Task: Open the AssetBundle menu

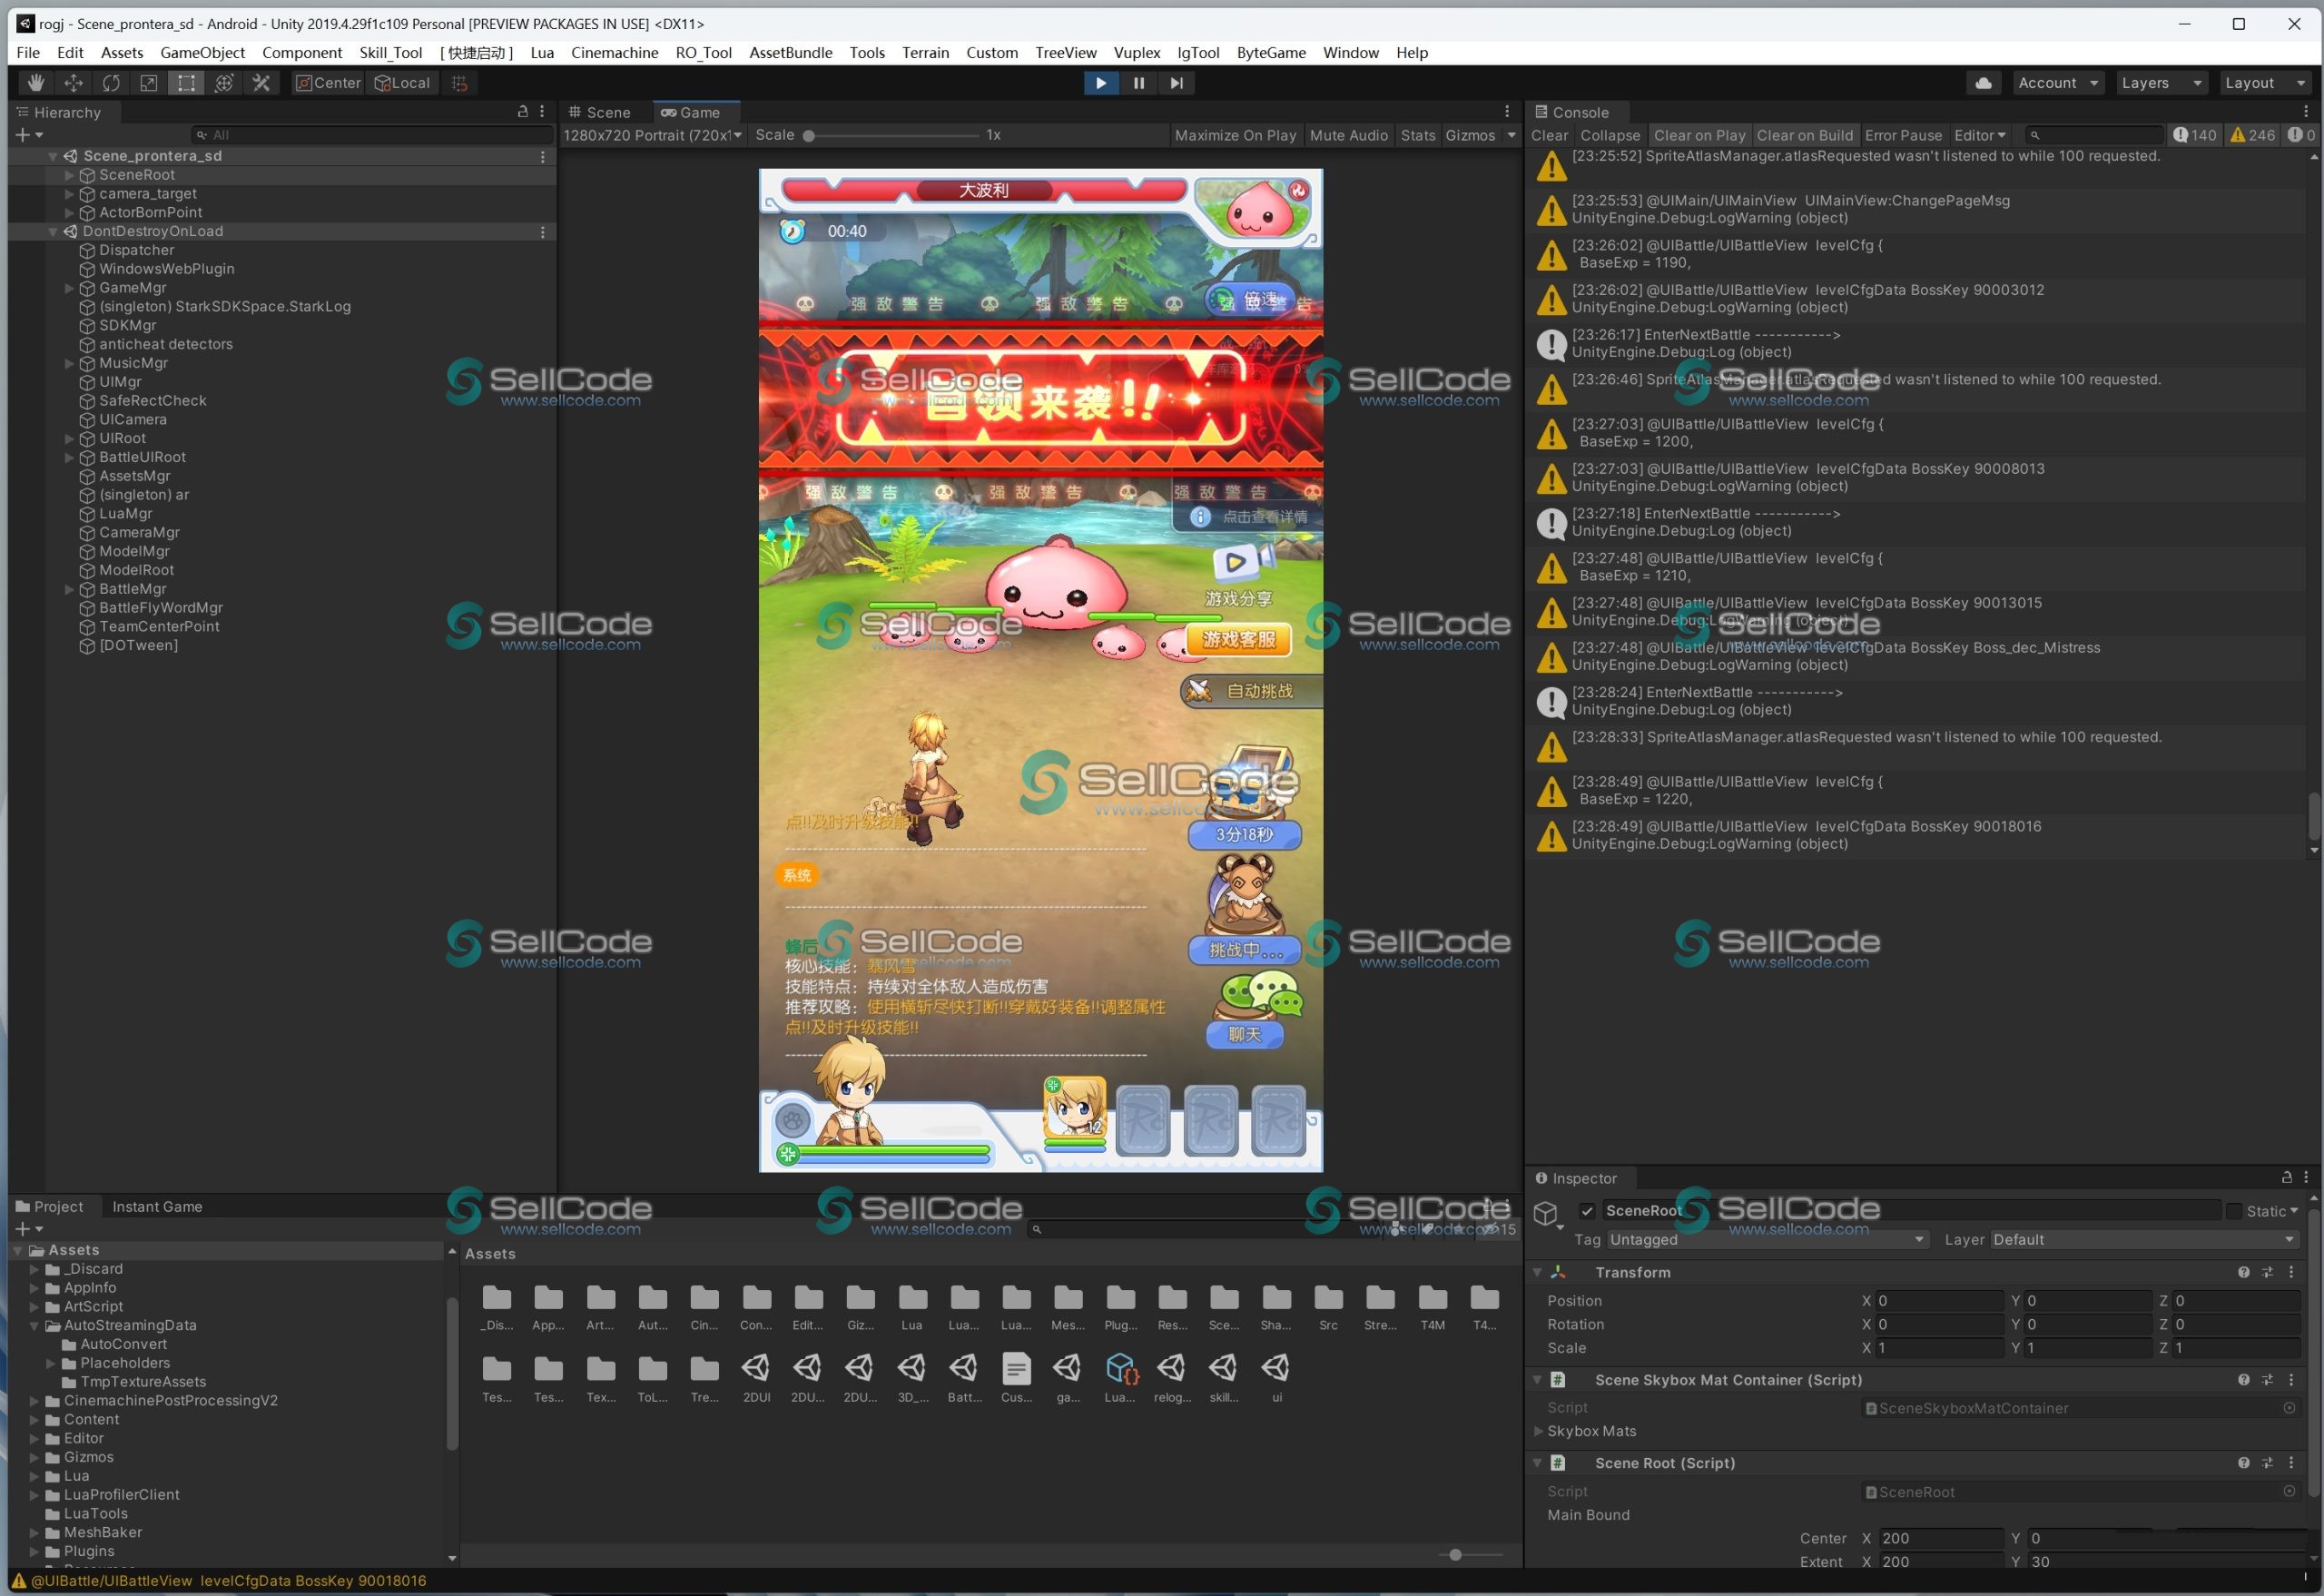Action: [790, 52]
